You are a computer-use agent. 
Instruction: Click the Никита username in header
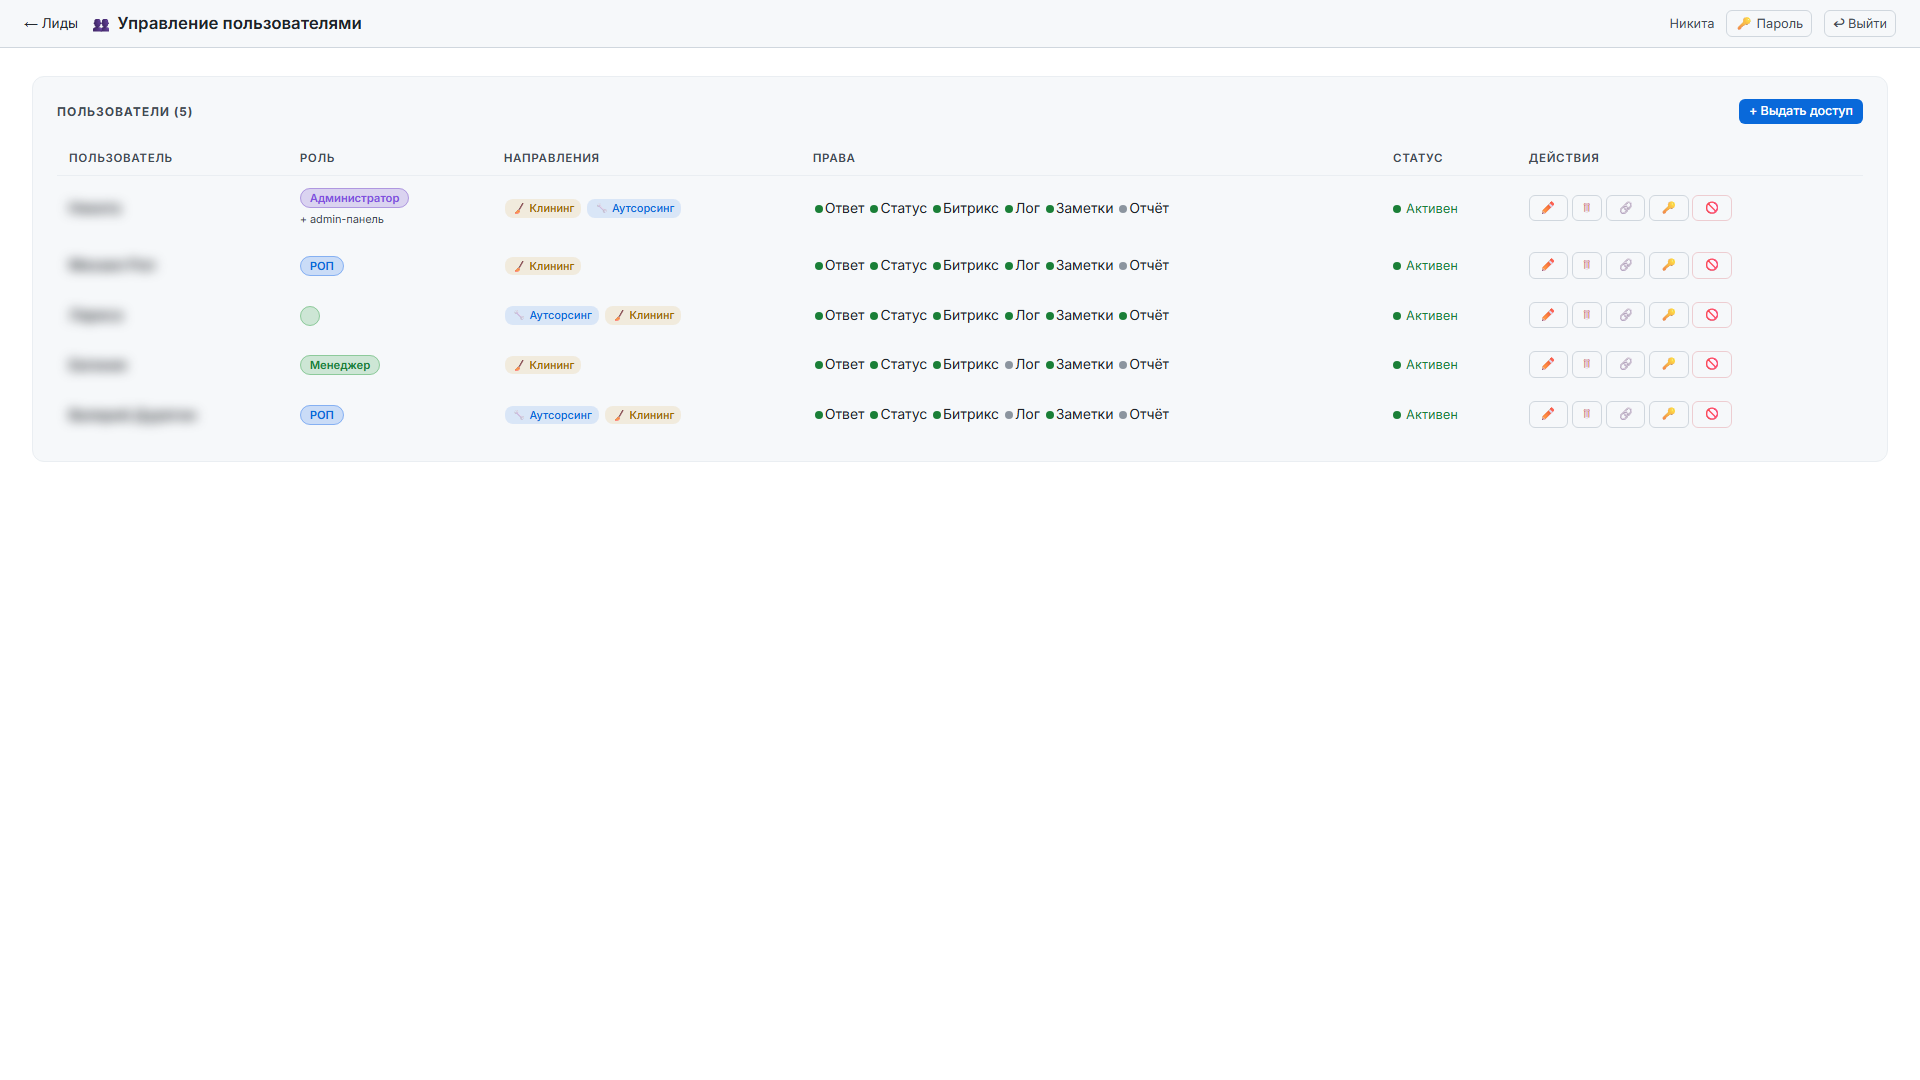pos(1692,23)
